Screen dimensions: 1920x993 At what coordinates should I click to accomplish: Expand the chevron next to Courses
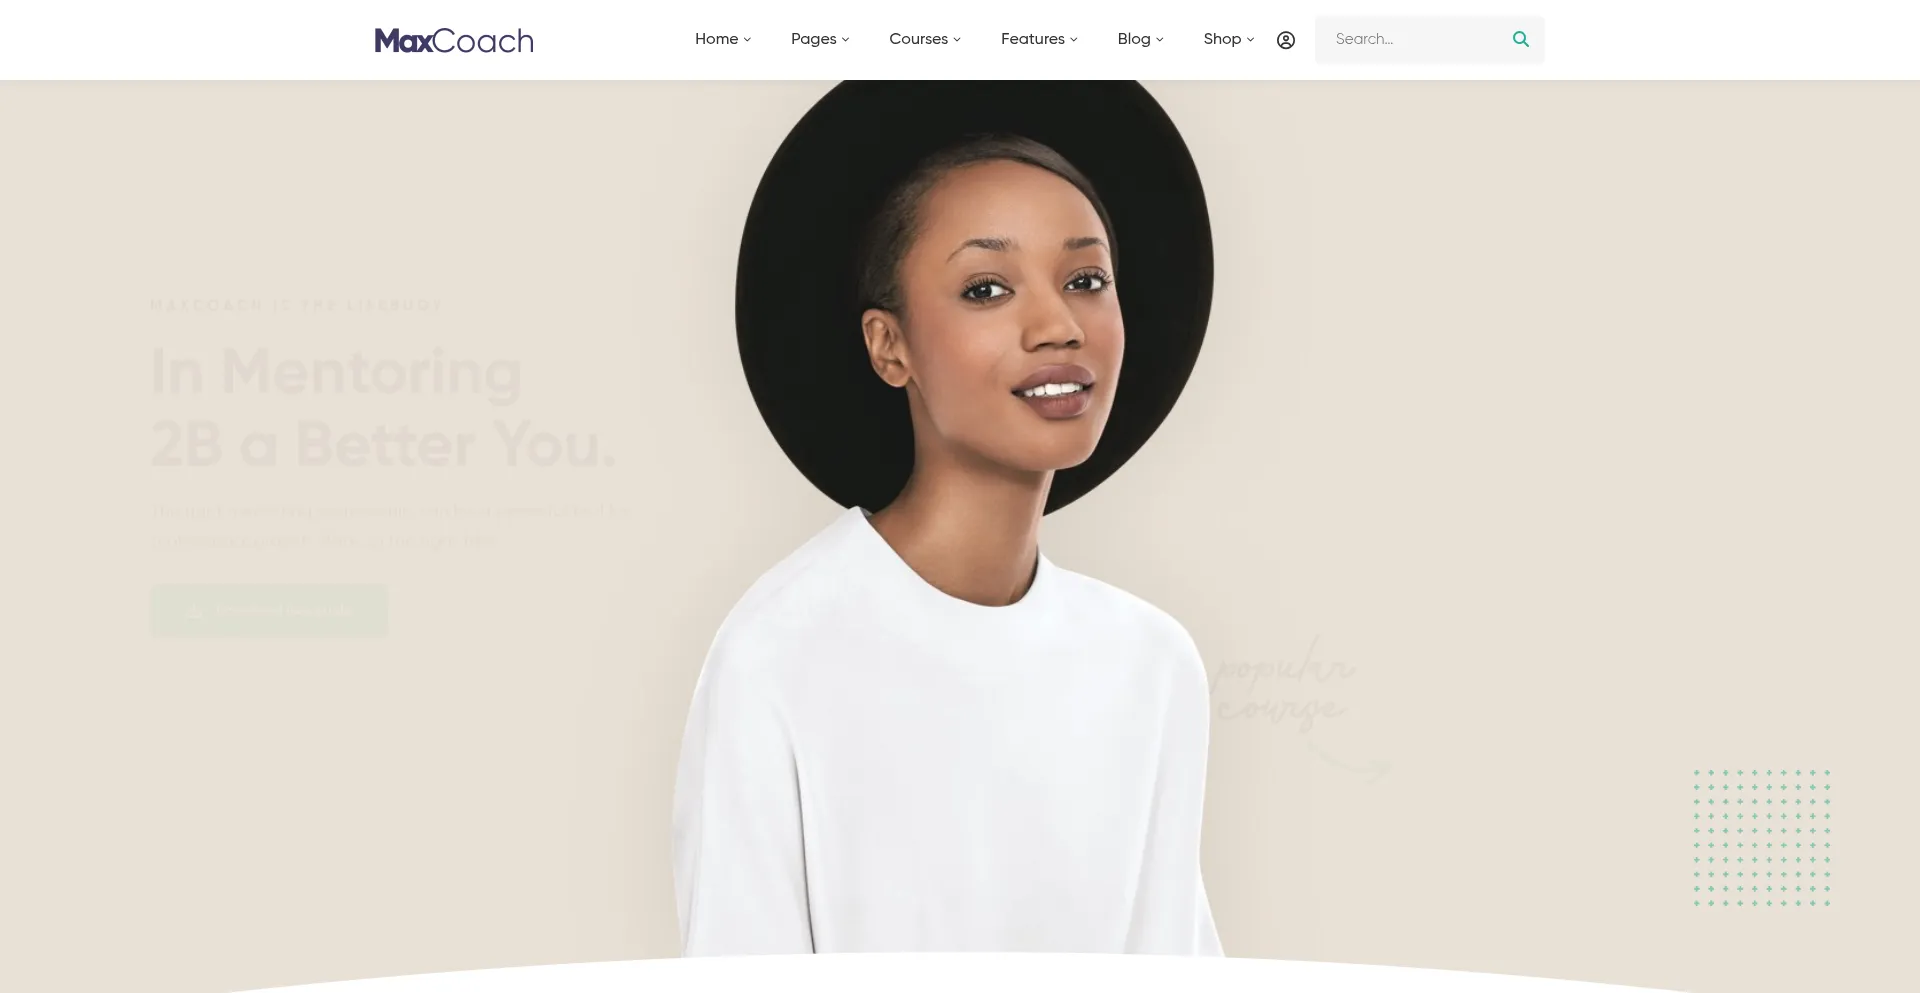point(957,40)
